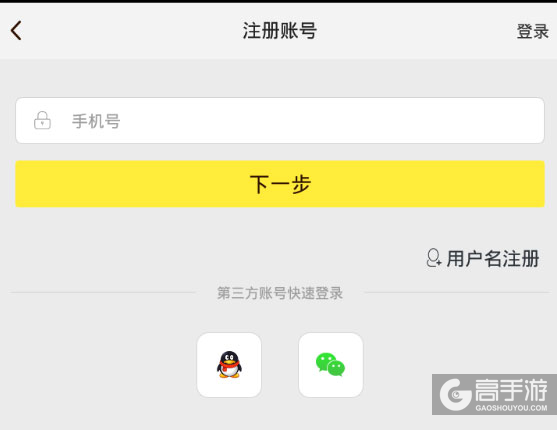Tap the back arrow in the header
Viewport: 557px width, 430px height.
coord(16,30)
